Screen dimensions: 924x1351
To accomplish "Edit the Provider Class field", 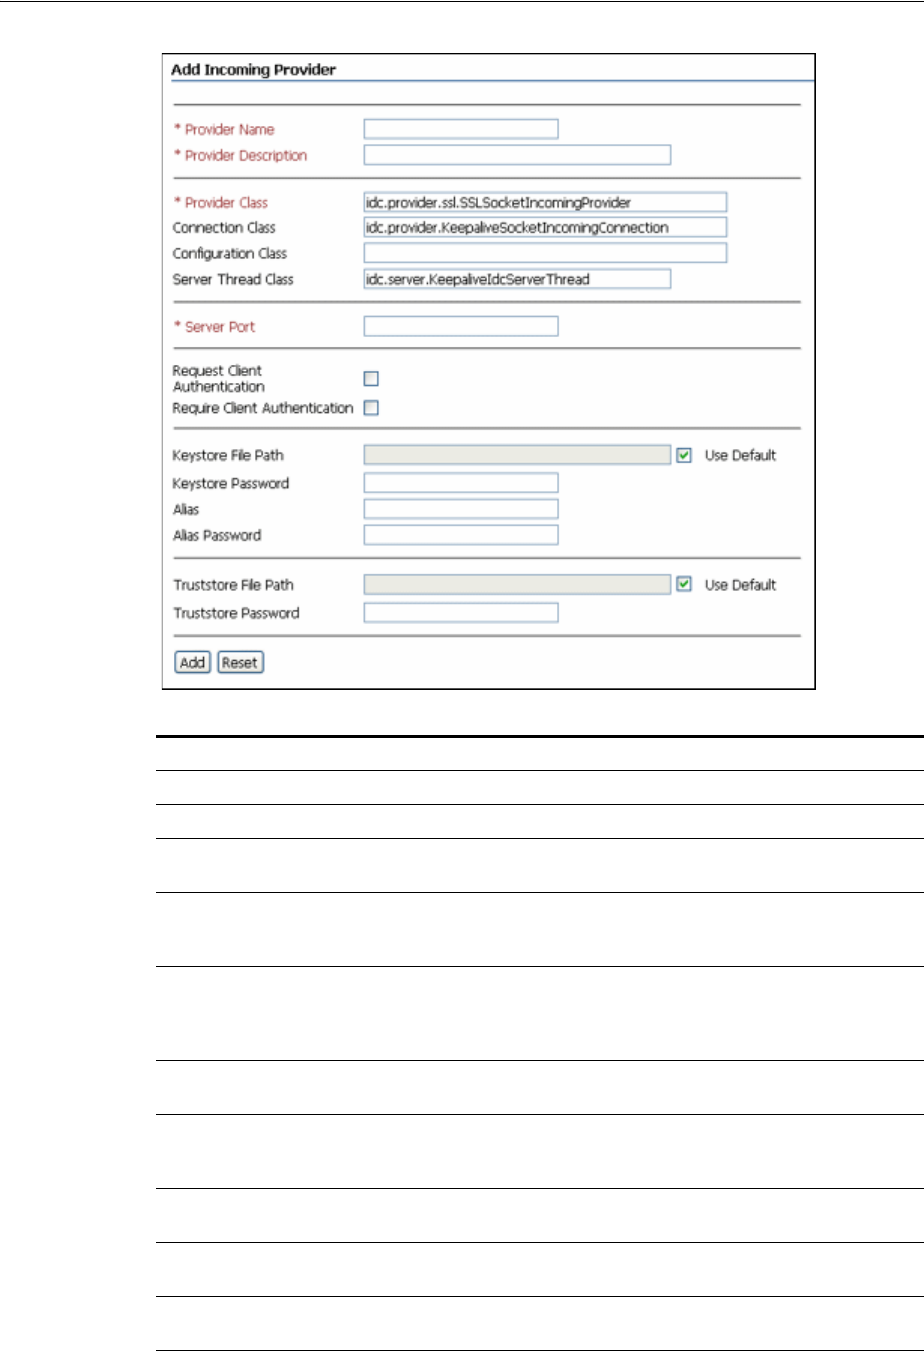I will [x=545, y=202].
